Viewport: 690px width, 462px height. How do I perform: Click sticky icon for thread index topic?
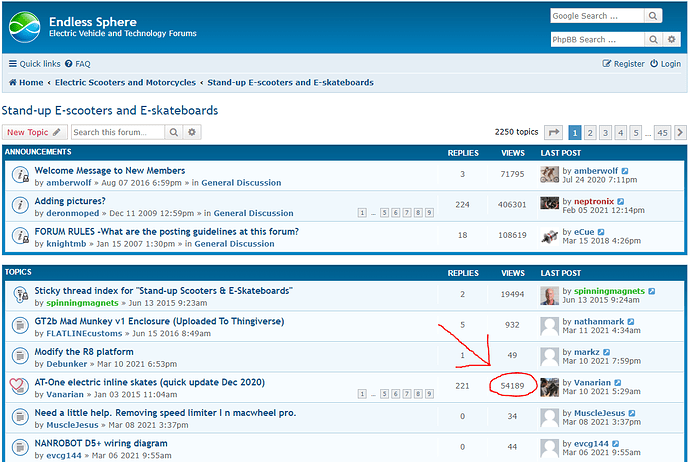click(x=20, y=295)
